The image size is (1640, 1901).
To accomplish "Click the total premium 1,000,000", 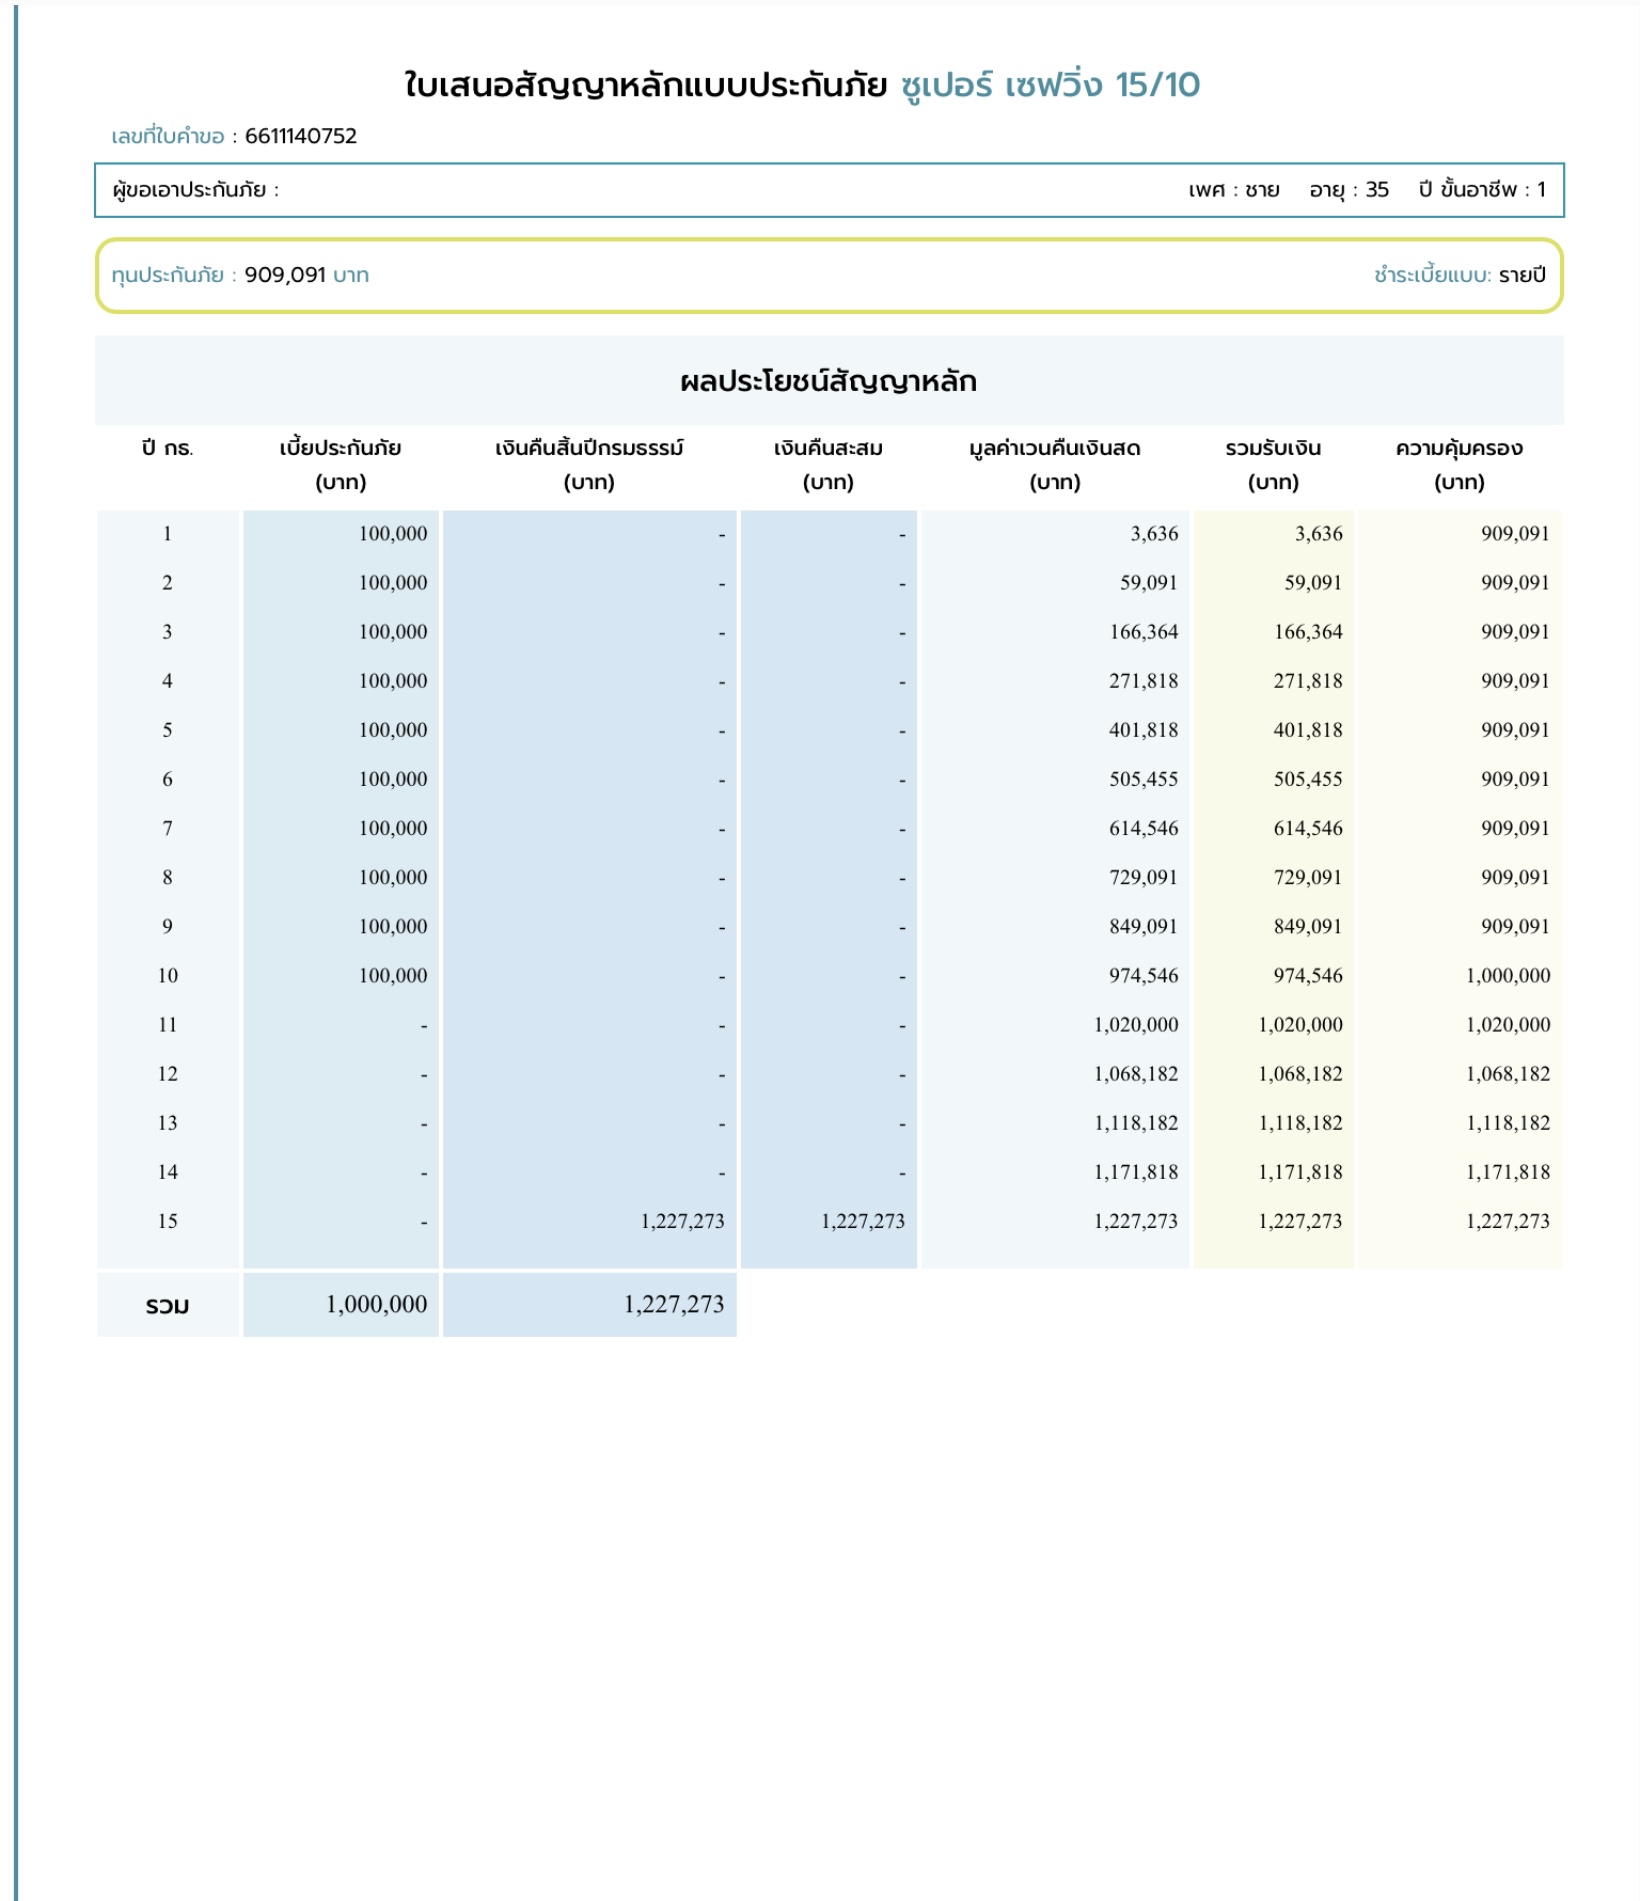I will 376,1304.
